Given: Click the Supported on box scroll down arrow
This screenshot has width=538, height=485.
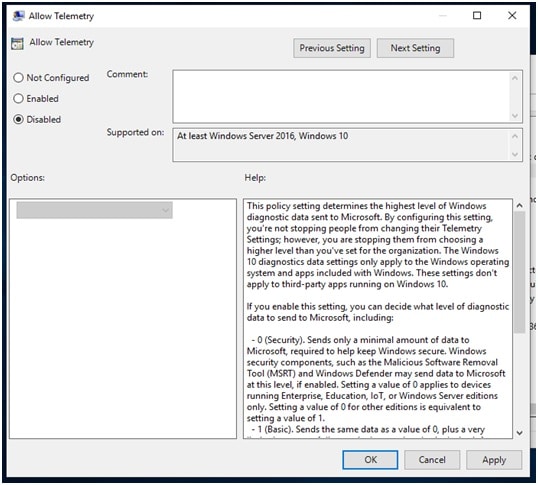Looking at the screenshot, I should pos(515,154).
